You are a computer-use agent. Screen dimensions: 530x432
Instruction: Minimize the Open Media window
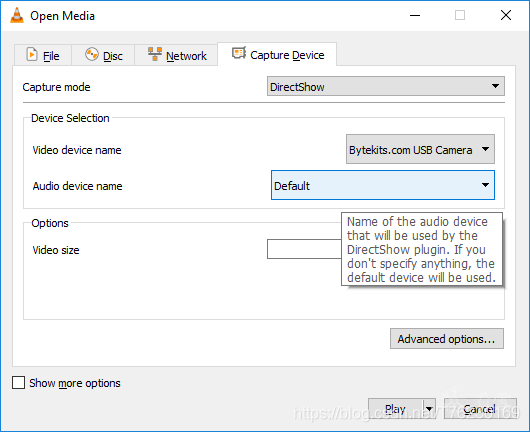coord(415,15)
